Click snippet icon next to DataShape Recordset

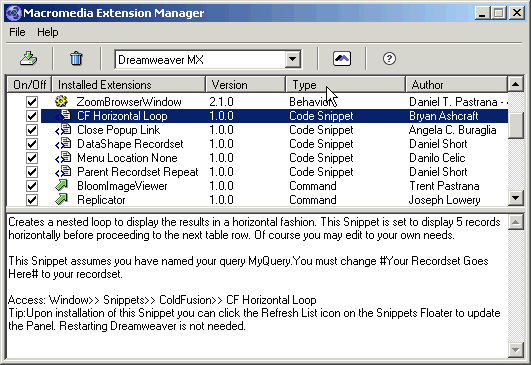click(63, 144)
